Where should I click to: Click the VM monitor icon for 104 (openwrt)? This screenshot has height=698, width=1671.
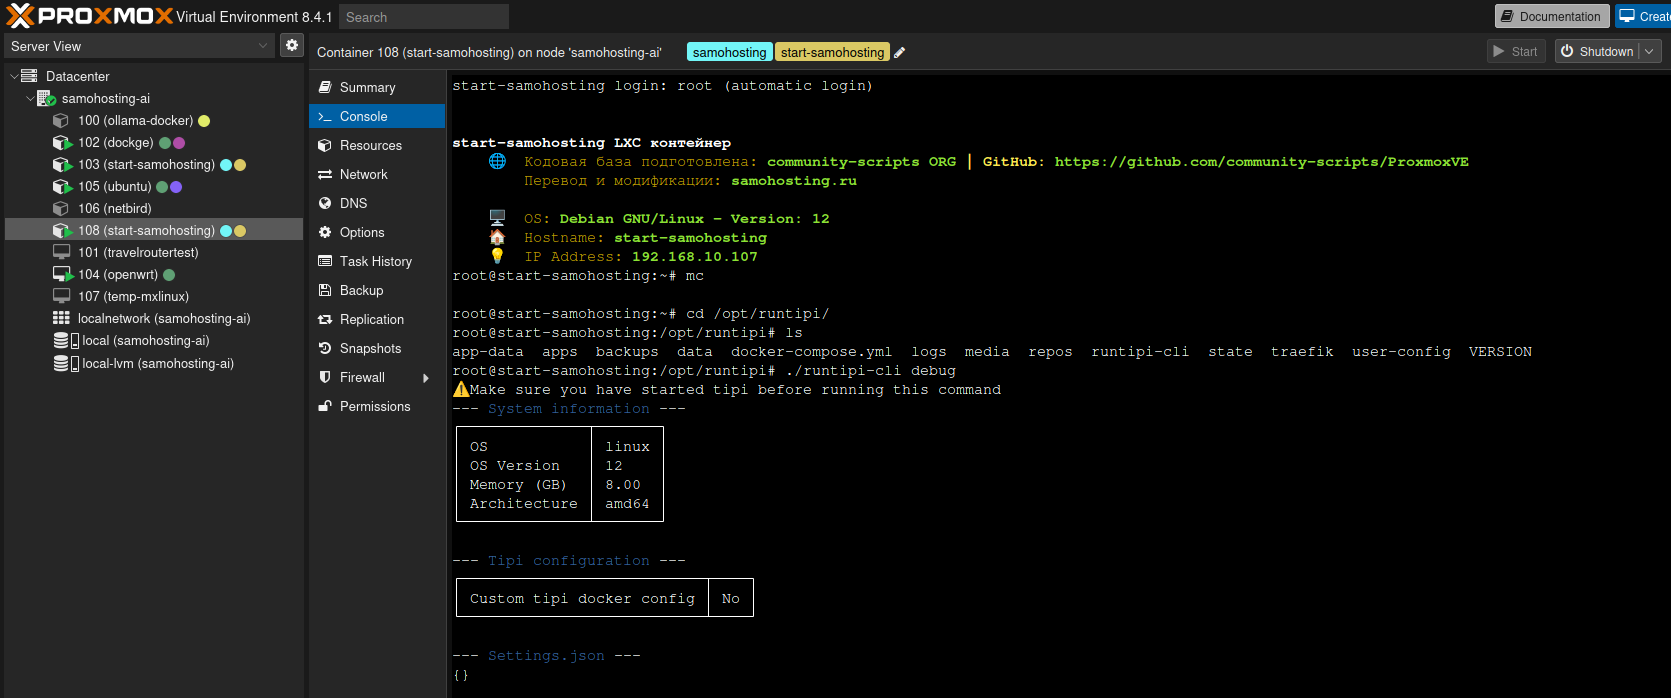[62, 274]
